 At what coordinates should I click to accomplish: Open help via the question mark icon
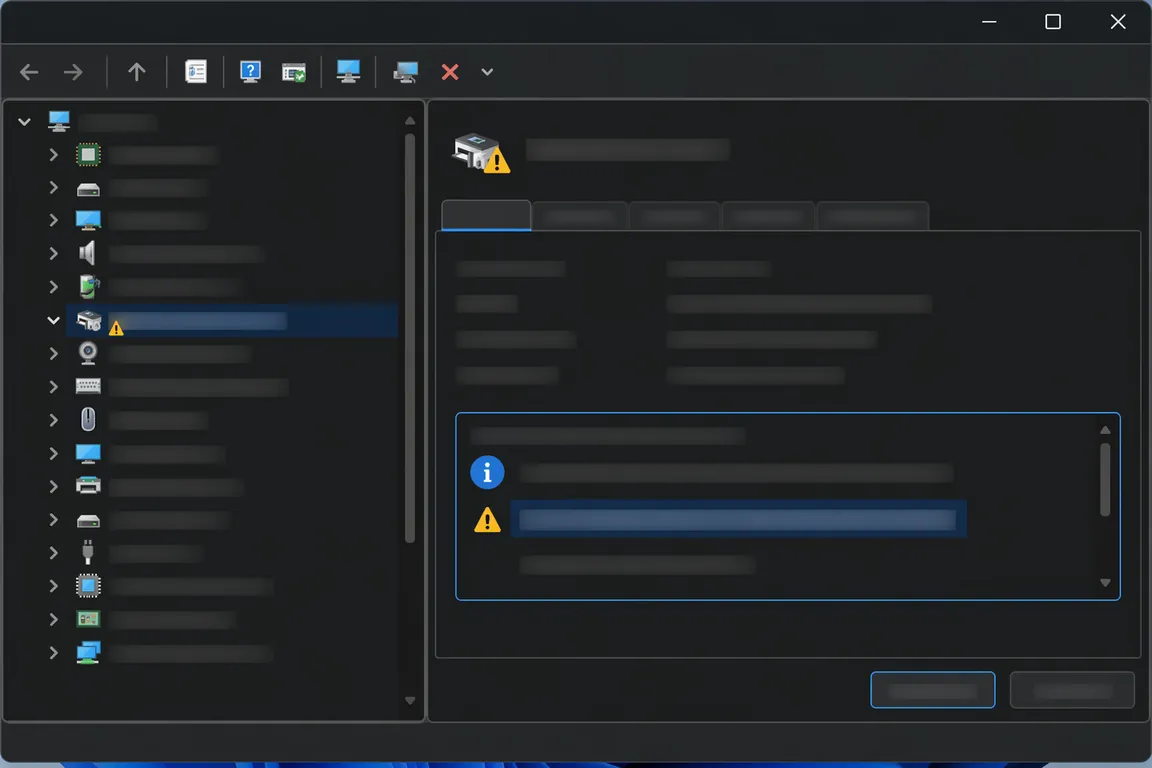(x=251, y=71)
